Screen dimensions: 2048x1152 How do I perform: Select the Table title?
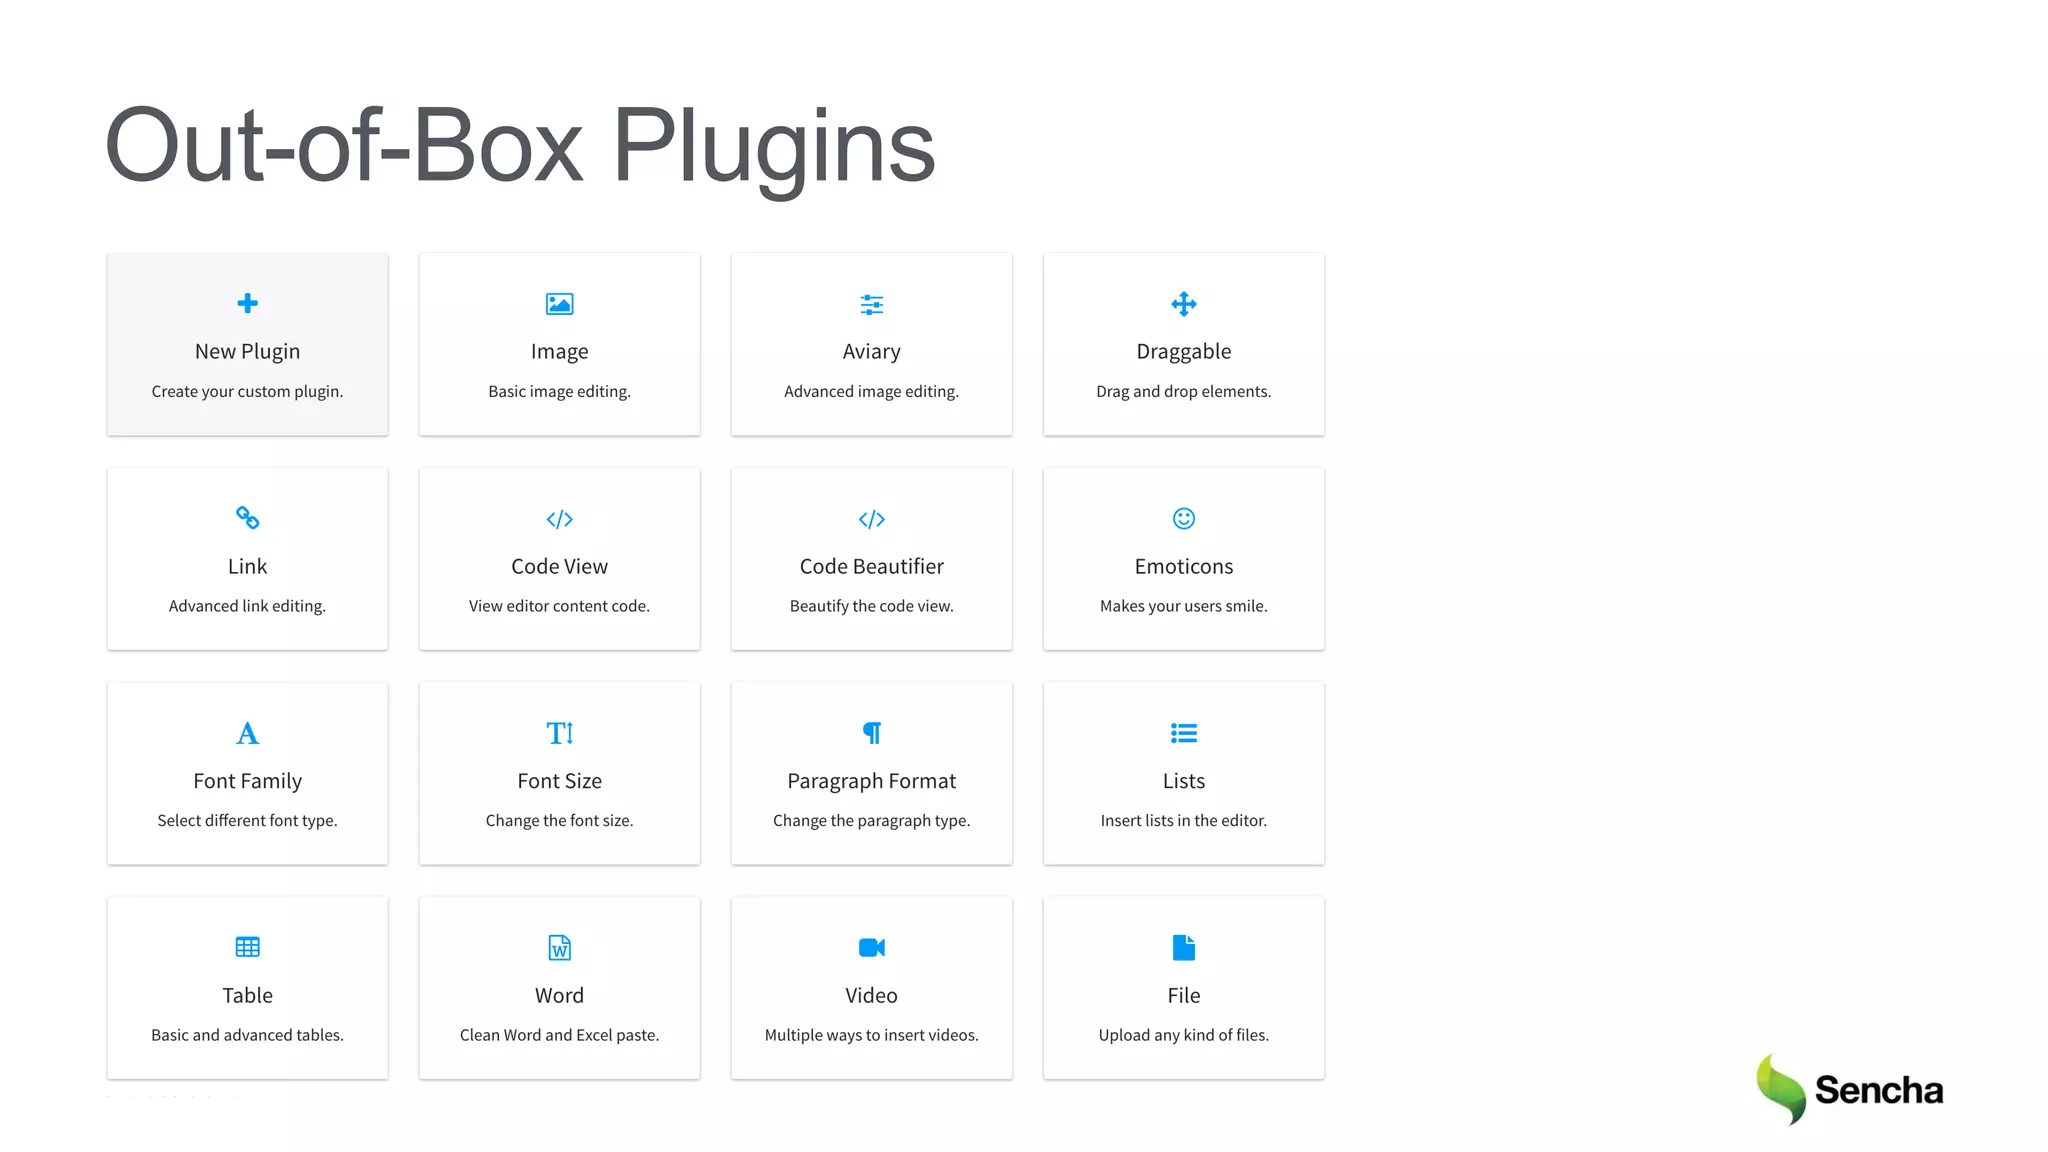click(247, 995)
